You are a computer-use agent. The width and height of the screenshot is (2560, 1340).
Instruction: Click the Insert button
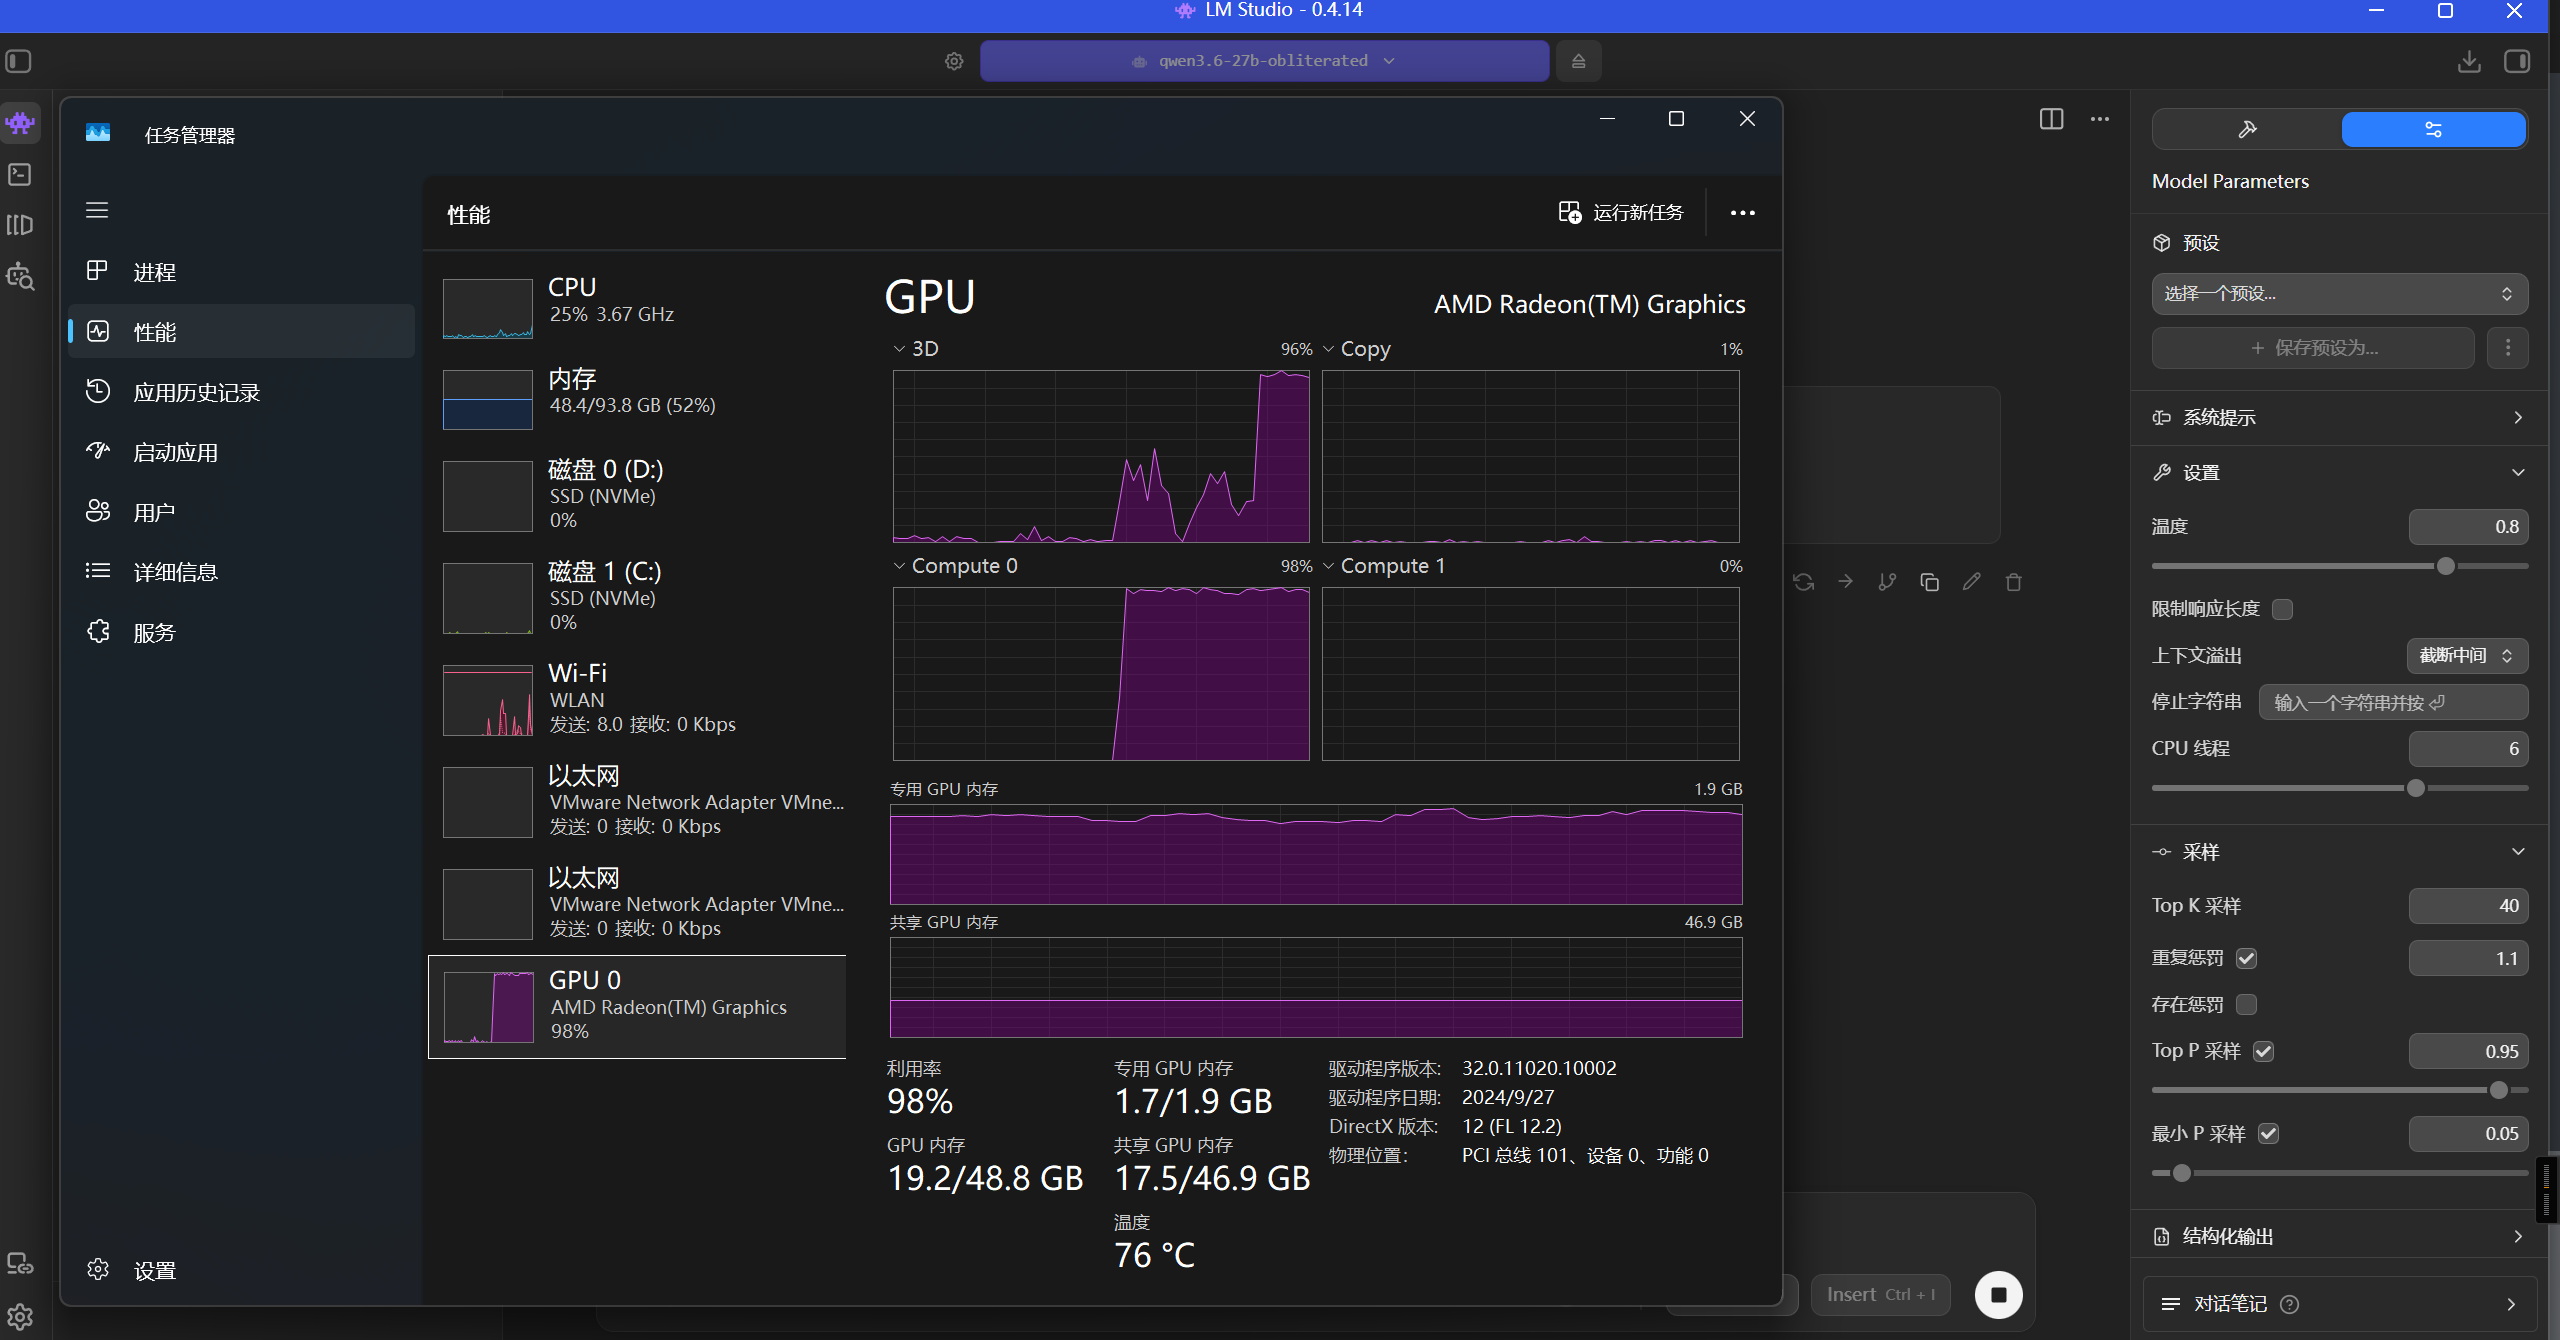point(1881,1295)
